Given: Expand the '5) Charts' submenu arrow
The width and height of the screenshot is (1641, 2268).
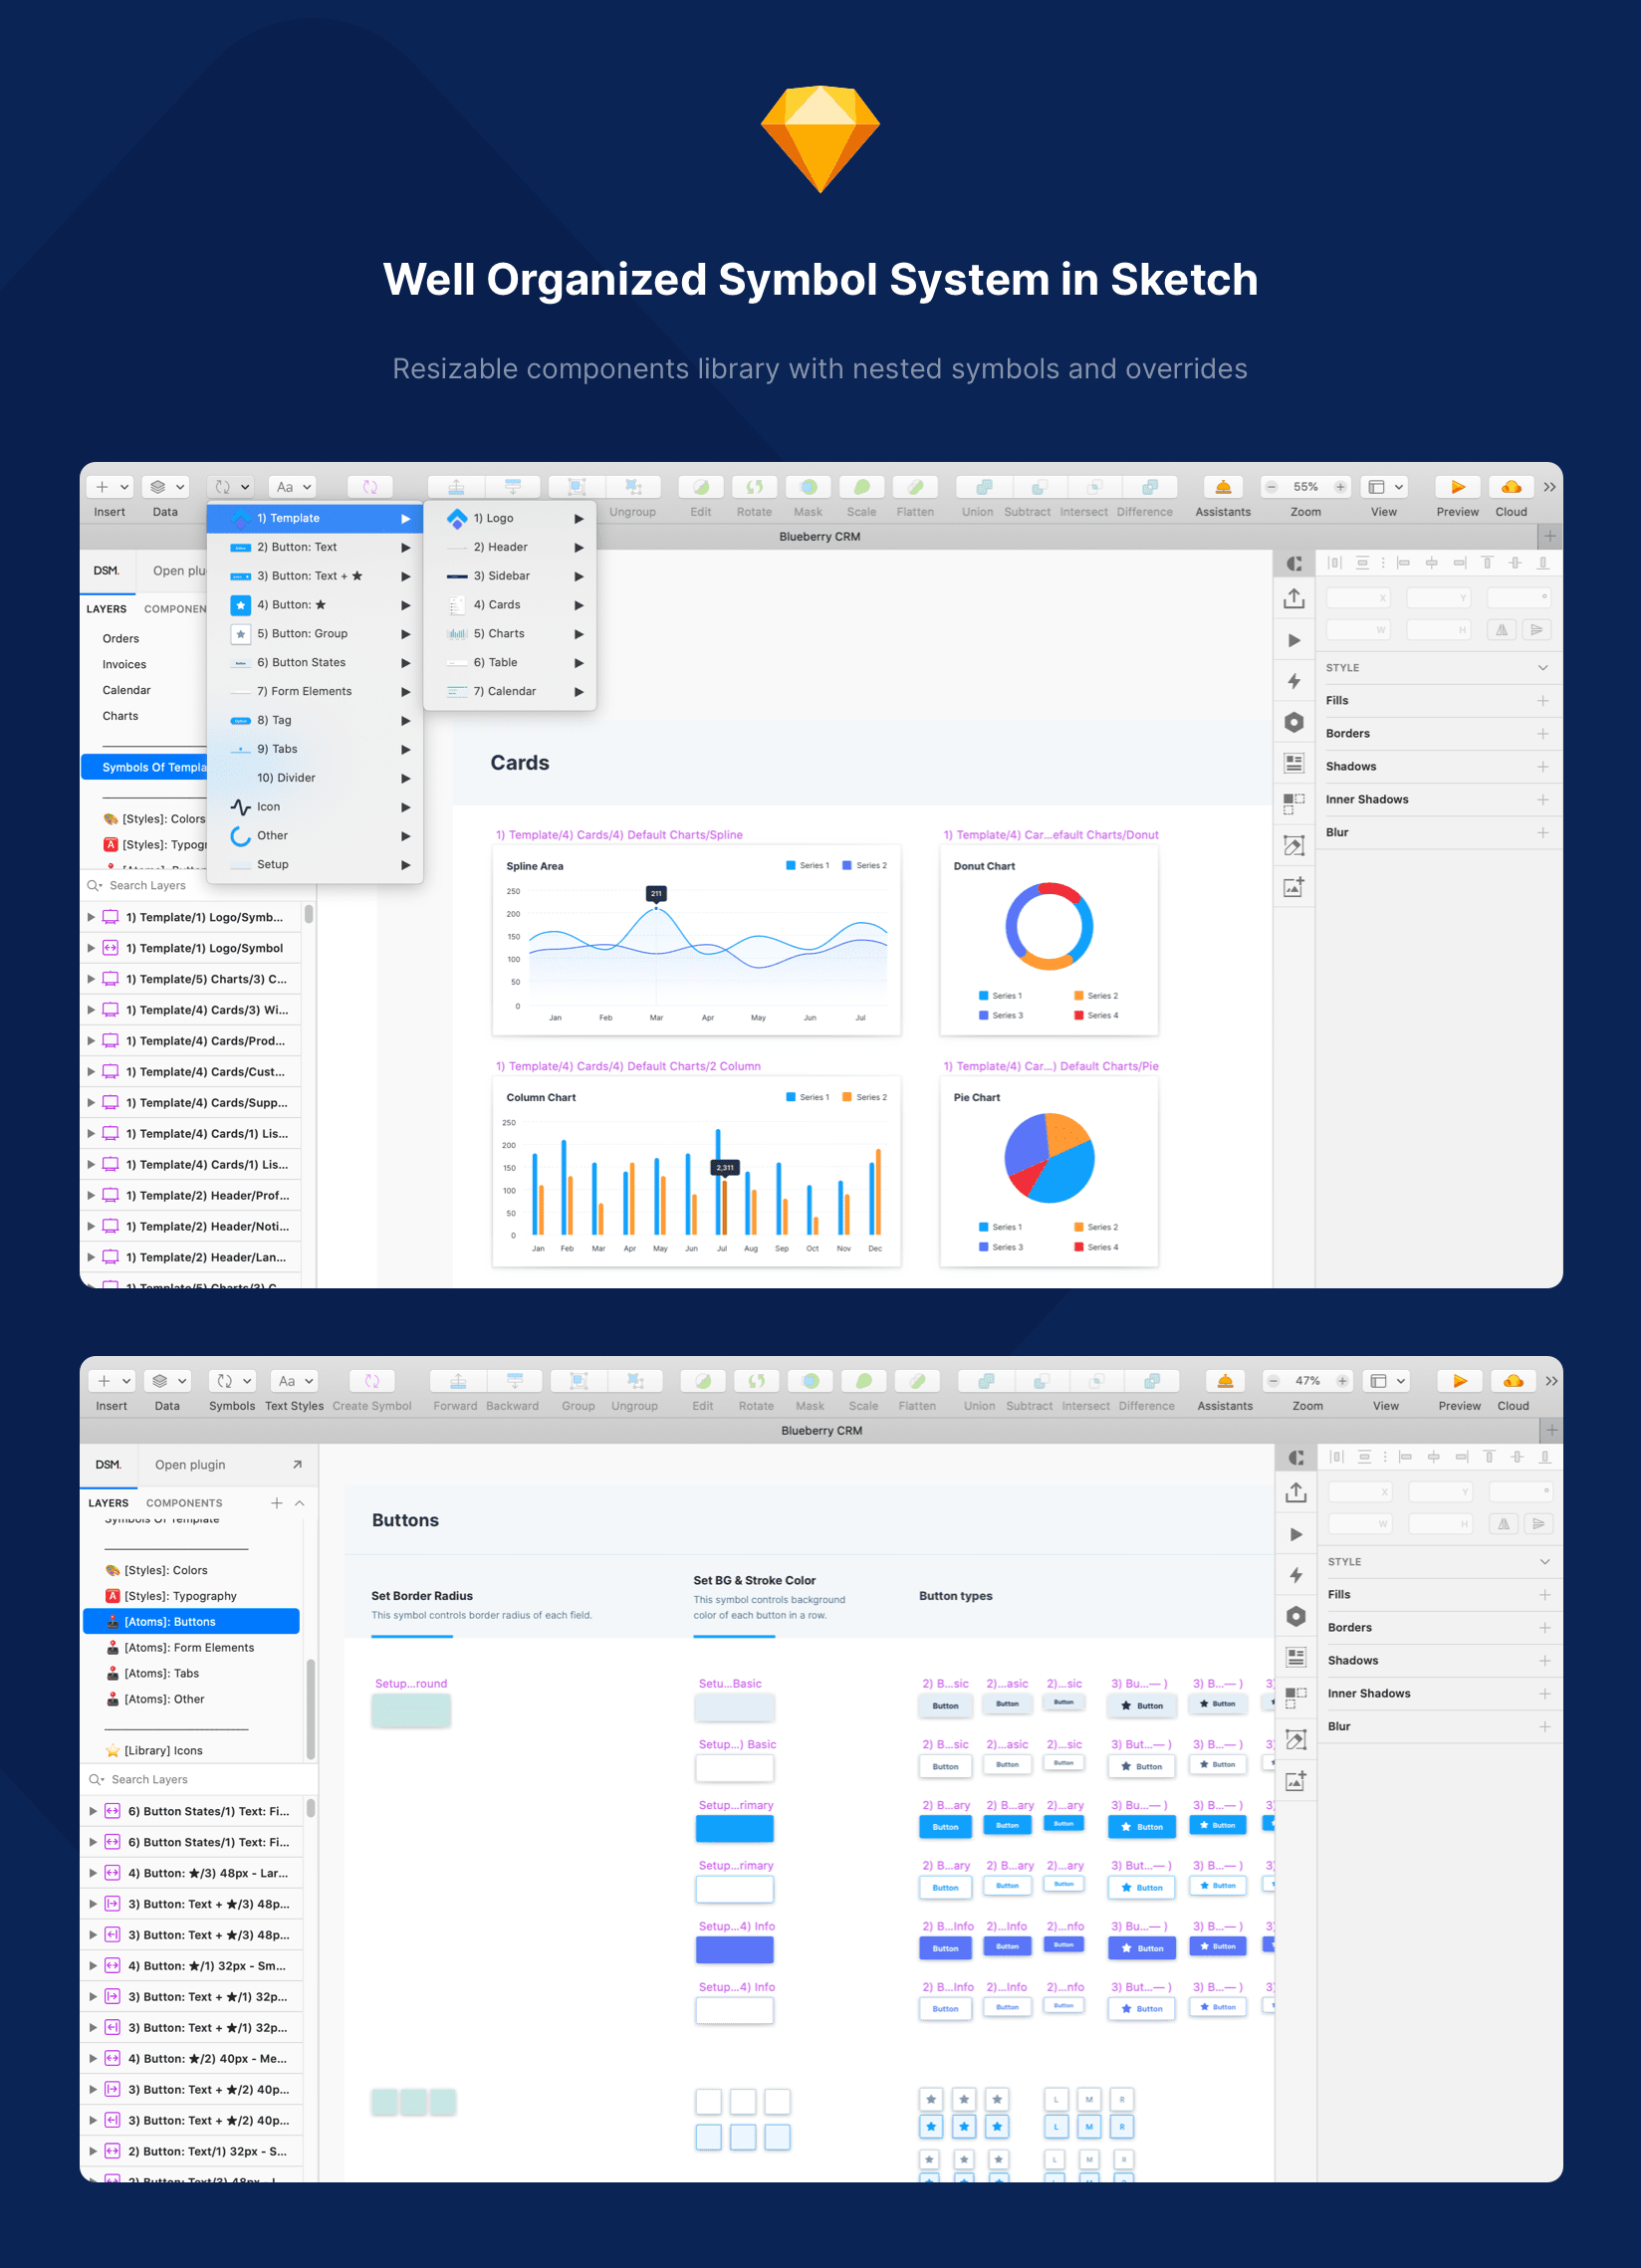Looking at the screenshot, I should click(580, 633).
